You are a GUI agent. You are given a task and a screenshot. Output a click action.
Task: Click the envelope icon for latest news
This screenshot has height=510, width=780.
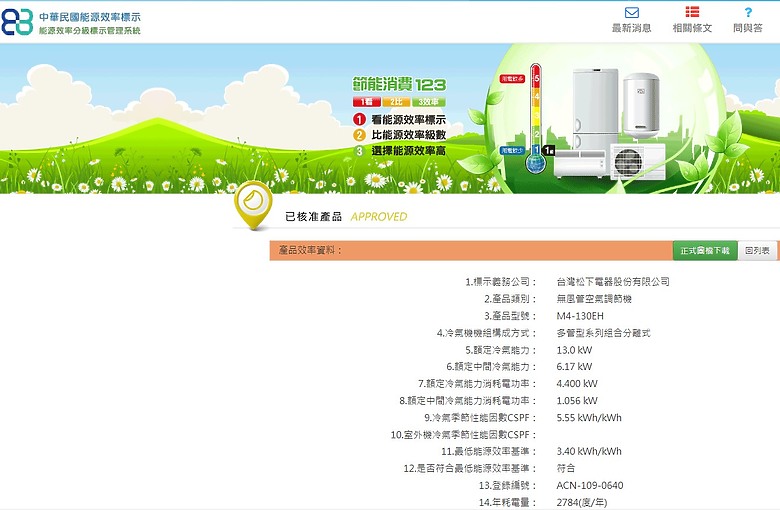(x=631, y=12)
